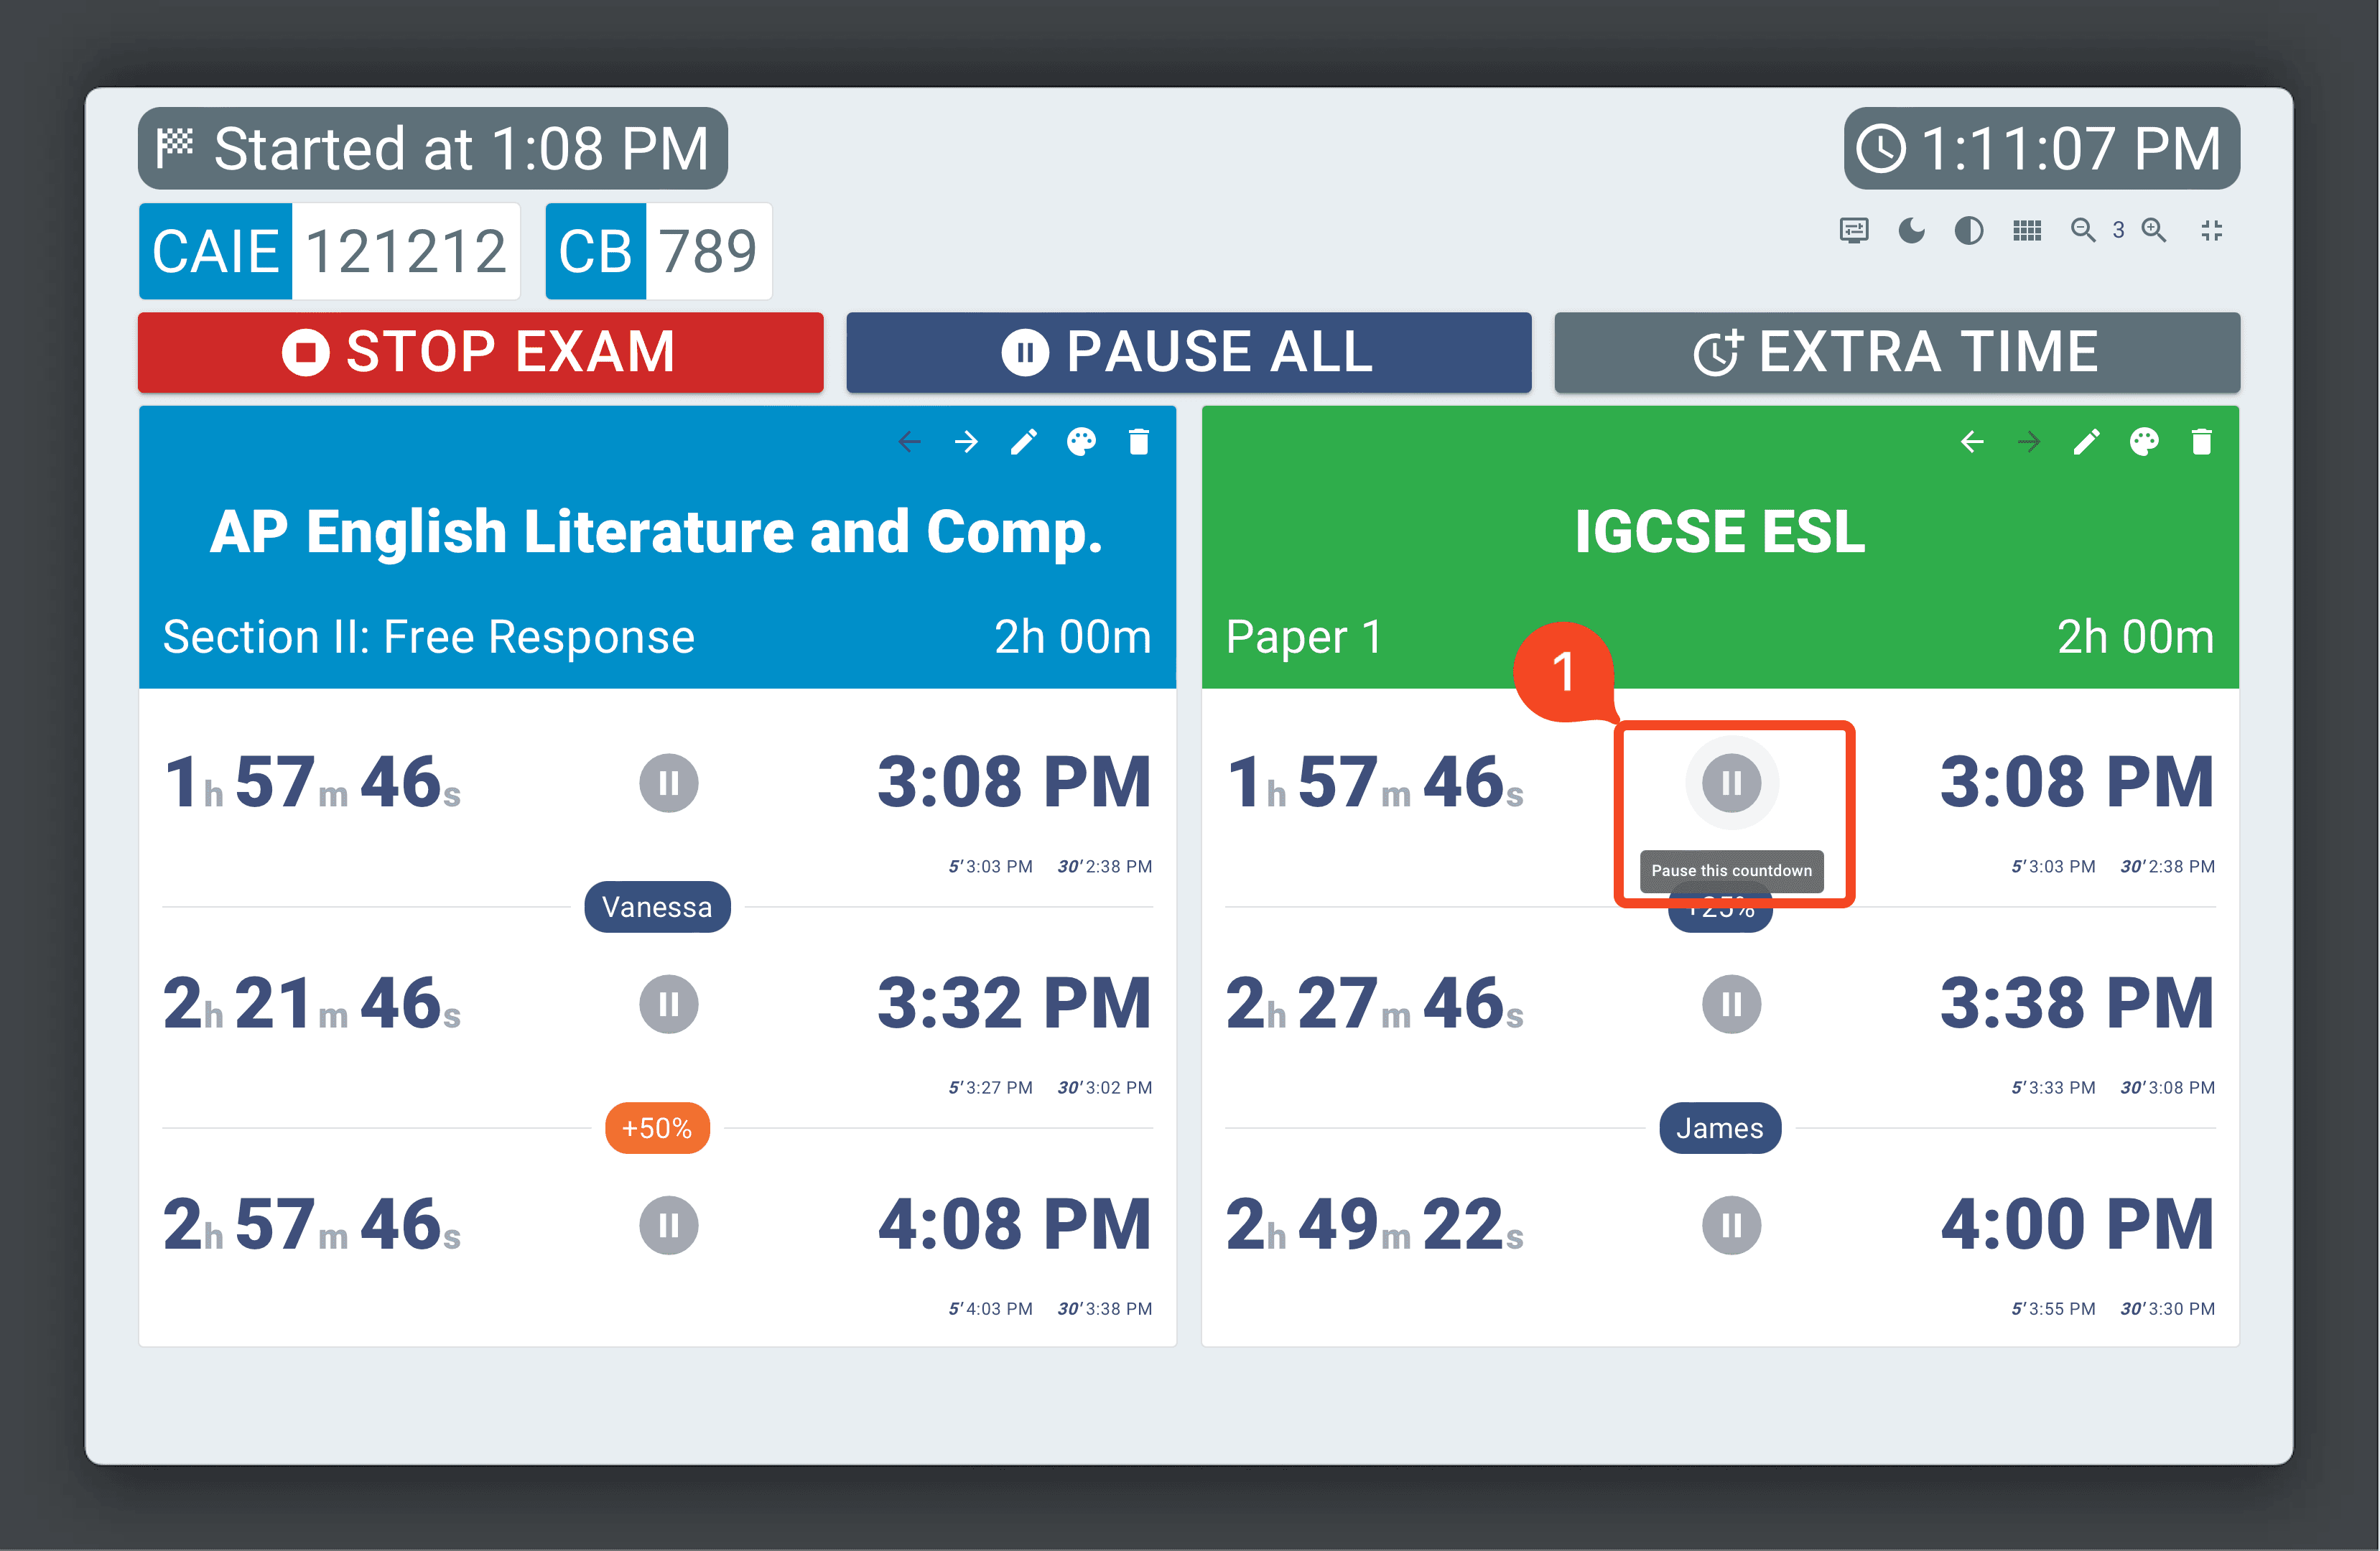Open the grid layout icon
Screen dimensions: 2380x1551
[x=2026, y=231]
